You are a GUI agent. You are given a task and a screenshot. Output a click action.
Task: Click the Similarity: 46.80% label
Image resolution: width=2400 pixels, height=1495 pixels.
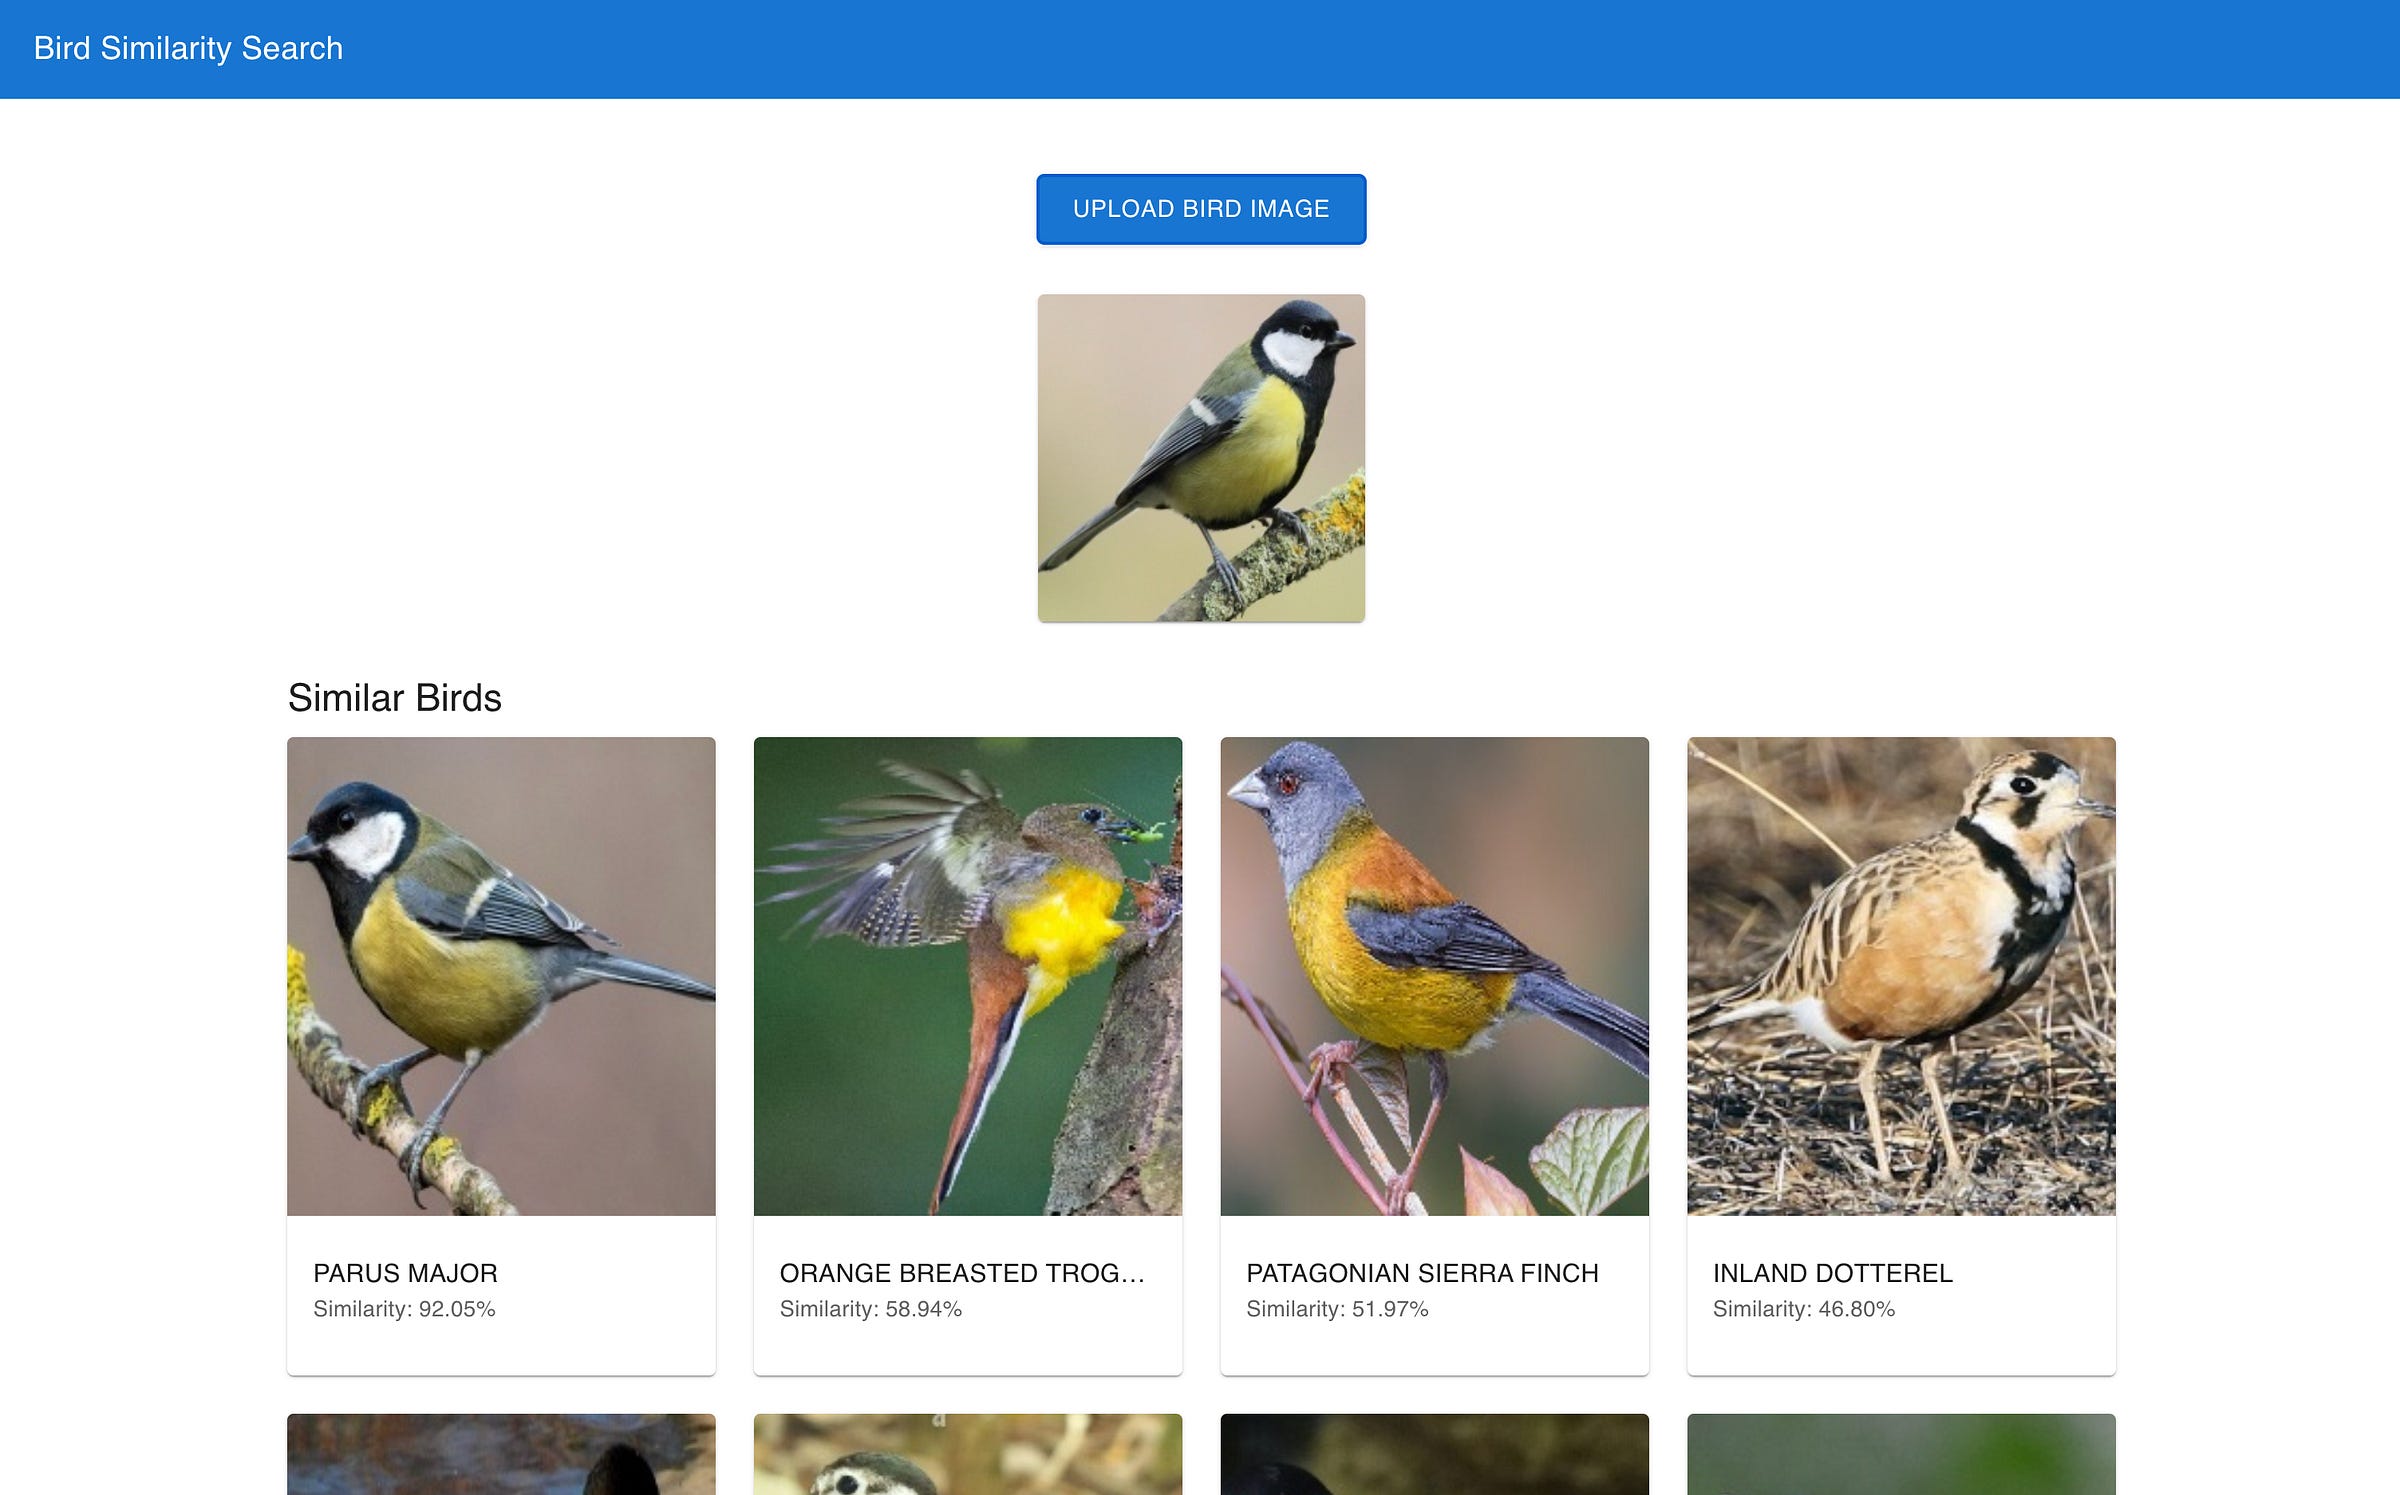tap(1803, 1309)
